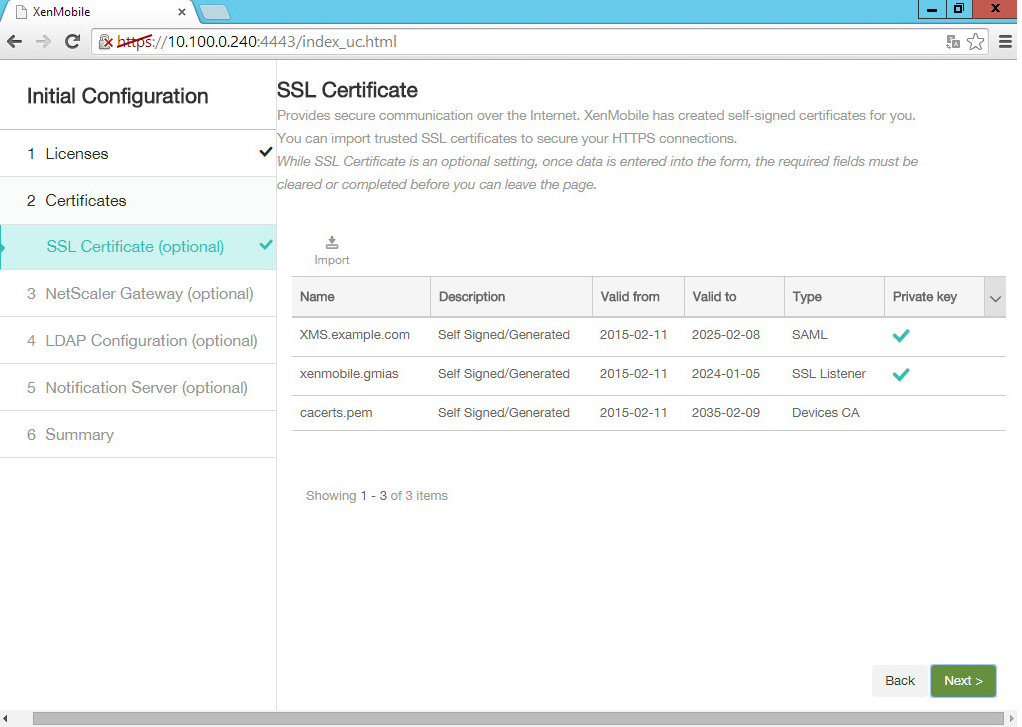Click the left scroll arrow on horizontal scrollbar
This screenshot has height=727, width=1022.
click(5, 719)
